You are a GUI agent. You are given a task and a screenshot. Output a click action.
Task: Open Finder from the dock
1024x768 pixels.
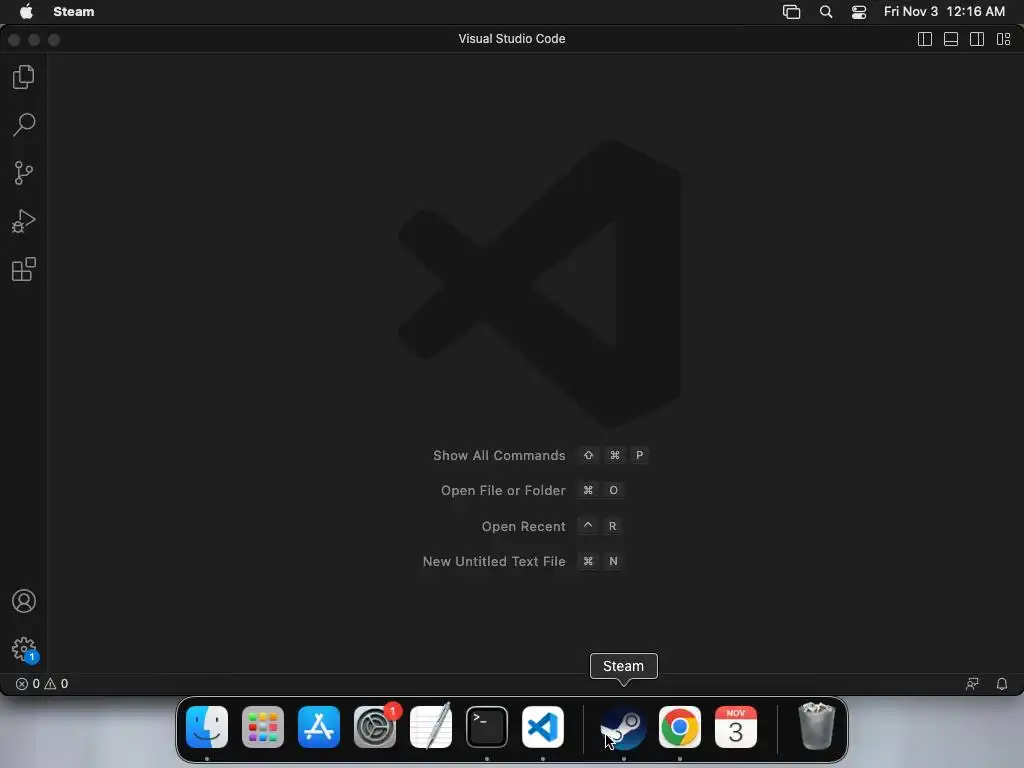207,727
